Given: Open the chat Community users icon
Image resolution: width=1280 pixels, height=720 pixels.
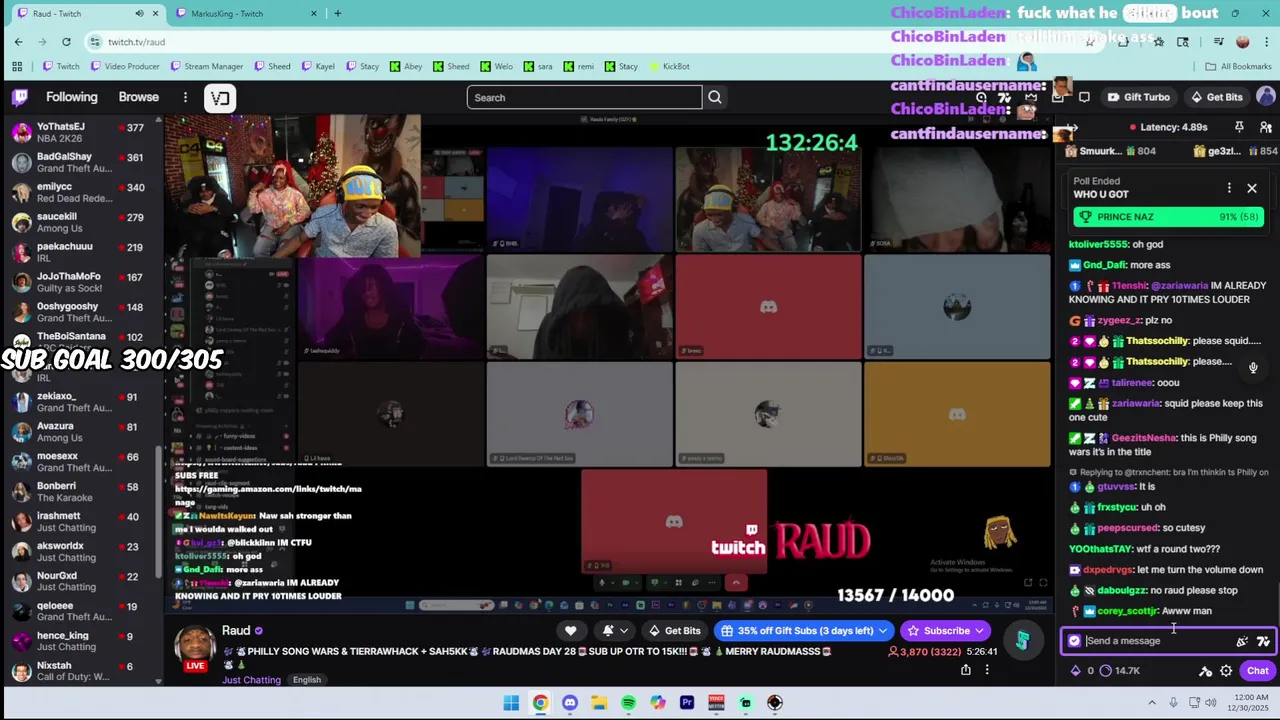Looking at the screenshot, I should 1265,127.
